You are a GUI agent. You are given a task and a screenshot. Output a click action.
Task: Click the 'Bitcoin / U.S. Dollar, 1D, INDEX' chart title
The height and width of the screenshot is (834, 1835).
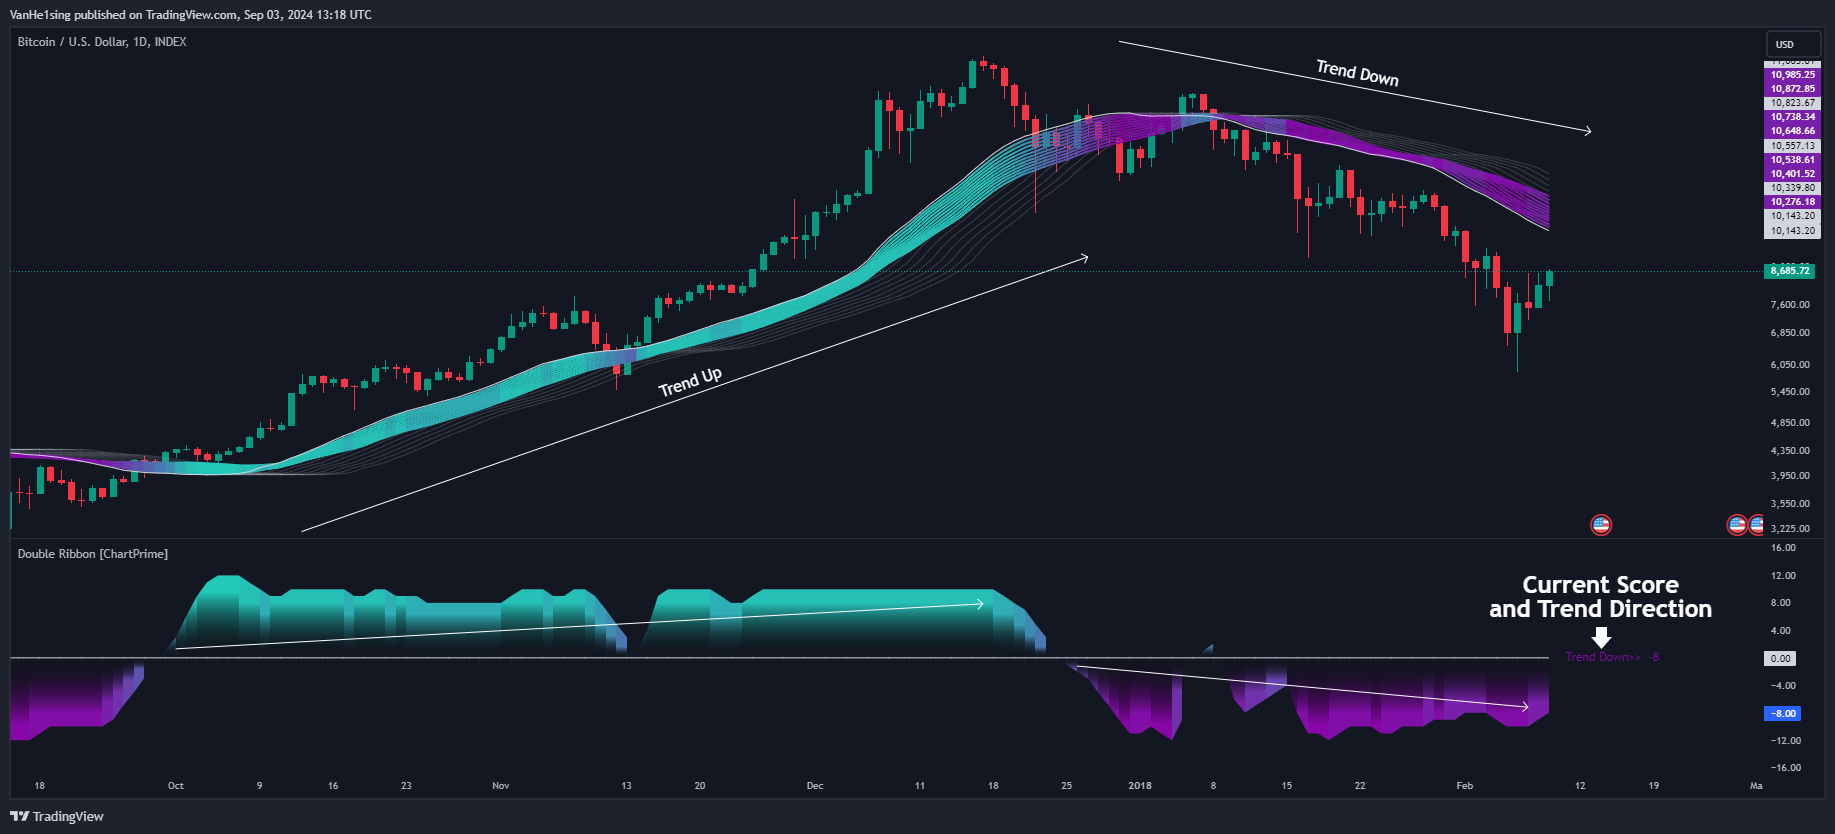[102, 42]
